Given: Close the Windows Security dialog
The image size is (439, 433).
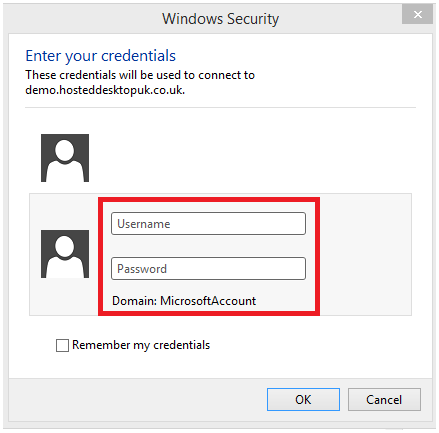Looking at the screenshot, I should pos(417,15).
